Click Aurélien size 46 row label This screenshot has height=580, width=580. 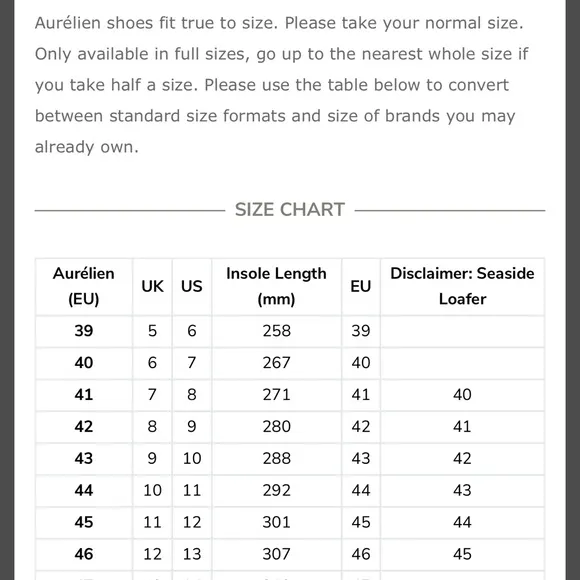click(x=84, y=554)
